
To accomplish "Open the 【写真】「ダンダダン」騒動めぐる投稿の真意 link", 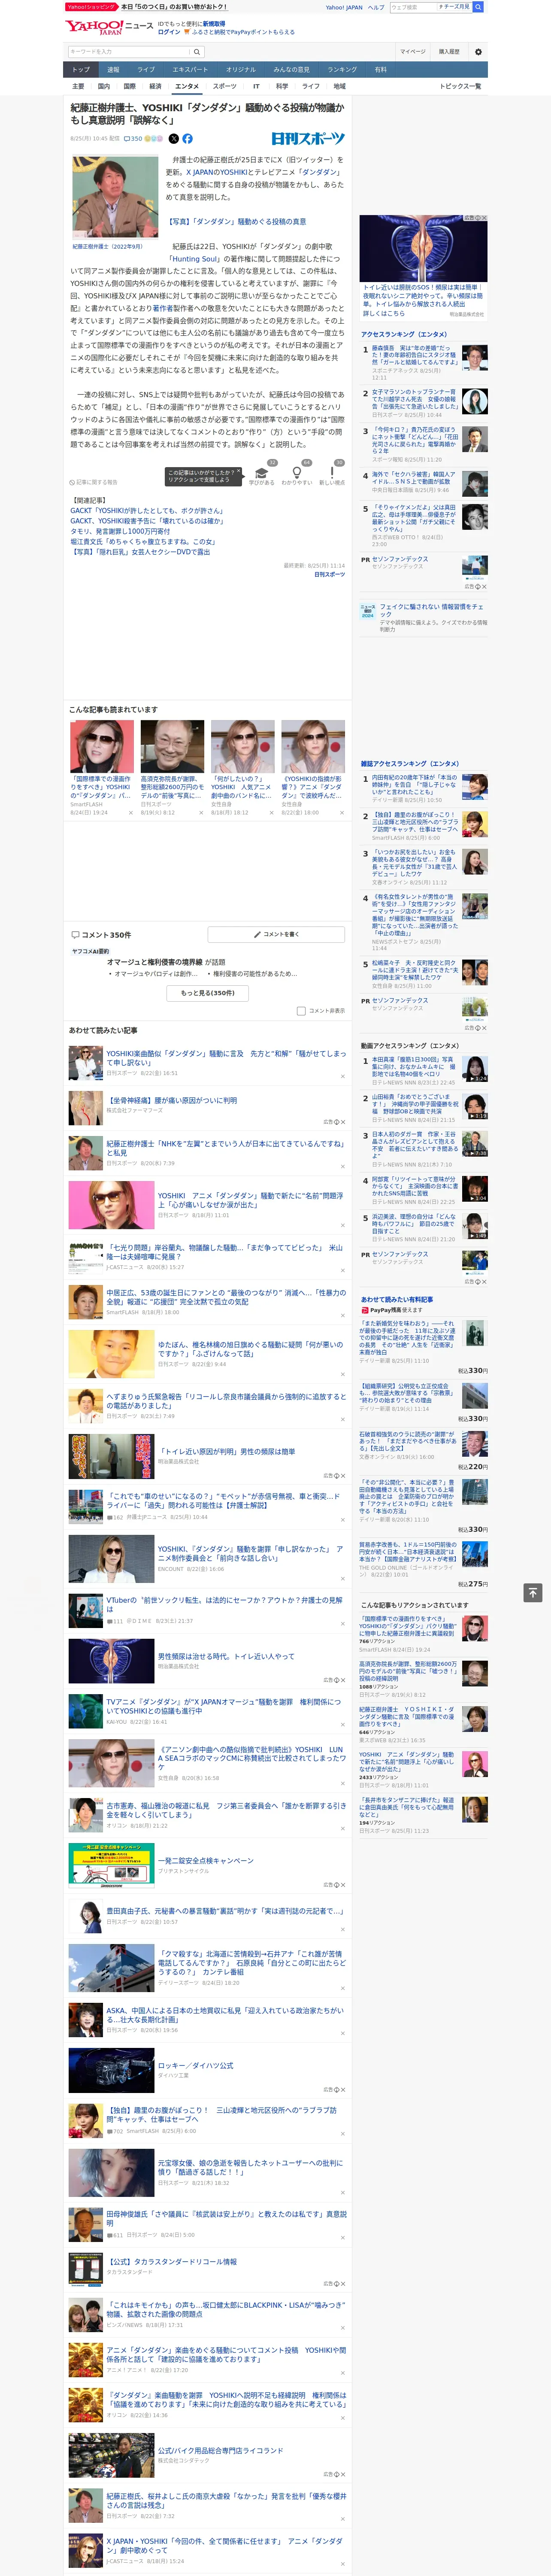I will [236, 221].
